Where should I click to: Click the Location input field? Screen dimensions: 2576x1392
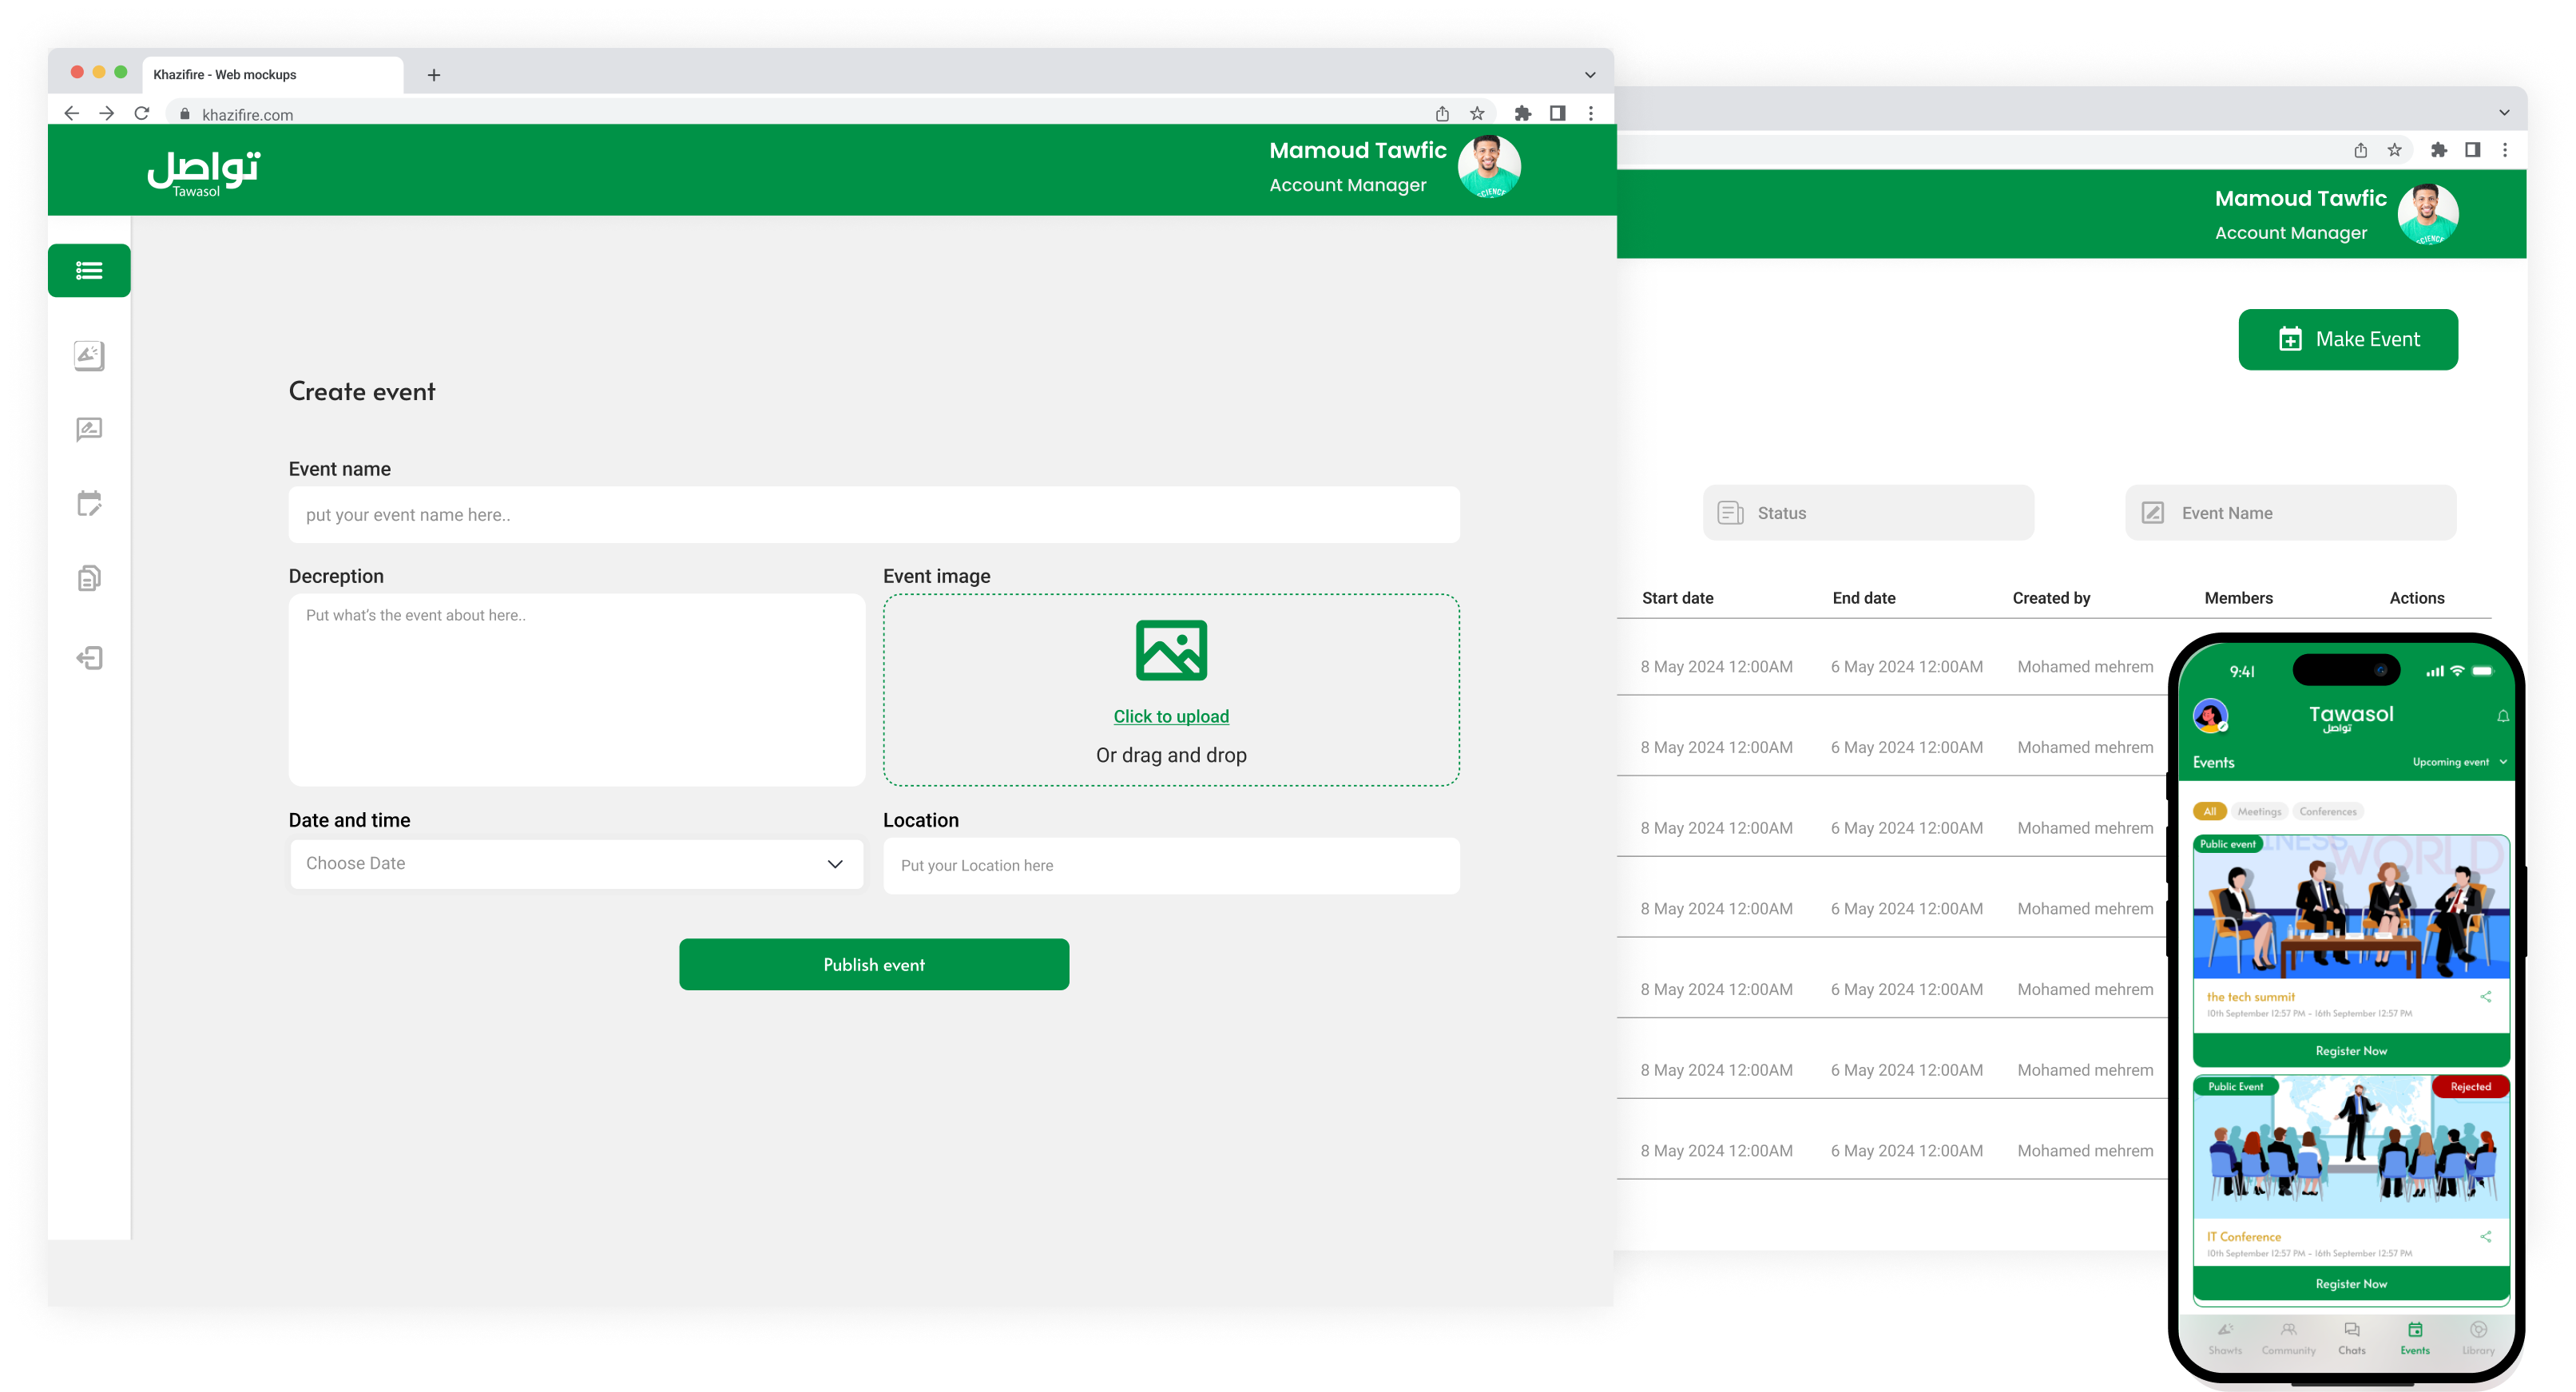pyautogui.click(x=1171, y=866)
